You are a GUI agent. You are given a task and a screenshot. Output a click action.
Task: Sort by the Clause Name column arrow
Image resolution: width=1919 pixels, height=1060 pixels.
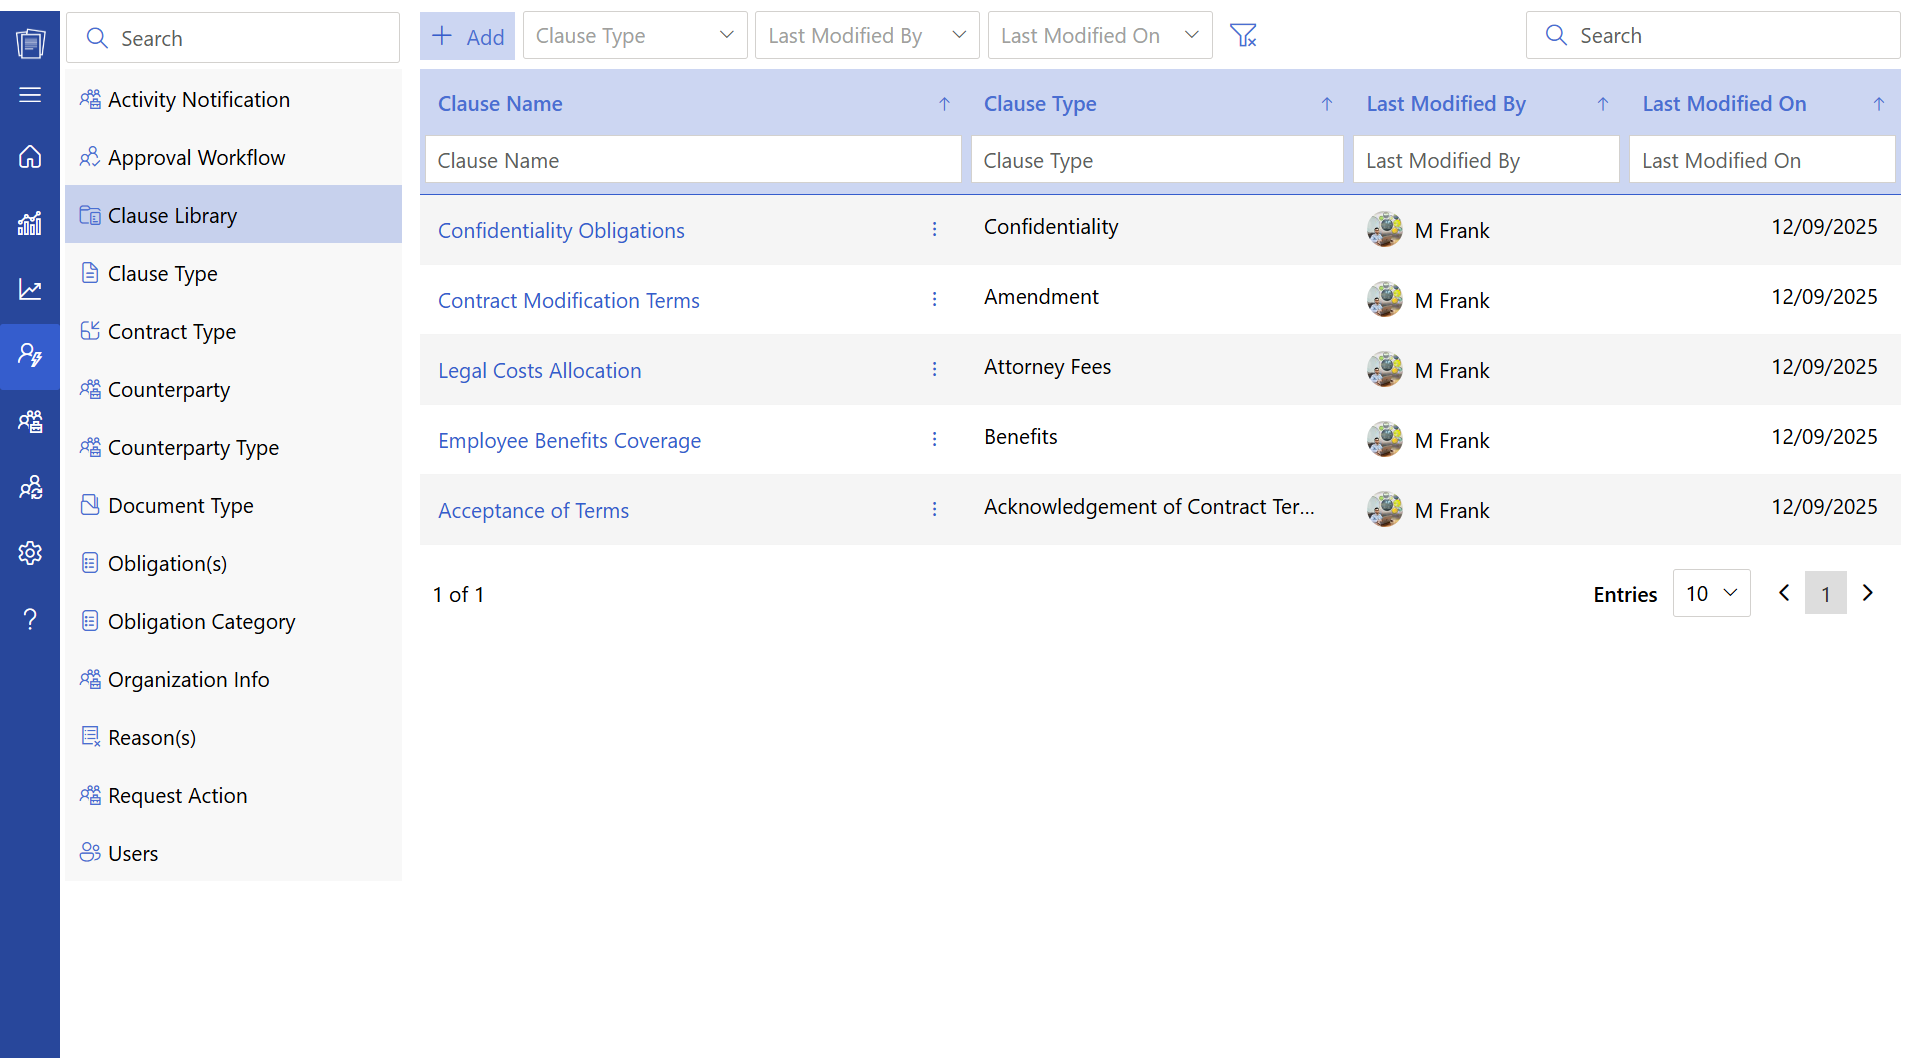[943, 103]
